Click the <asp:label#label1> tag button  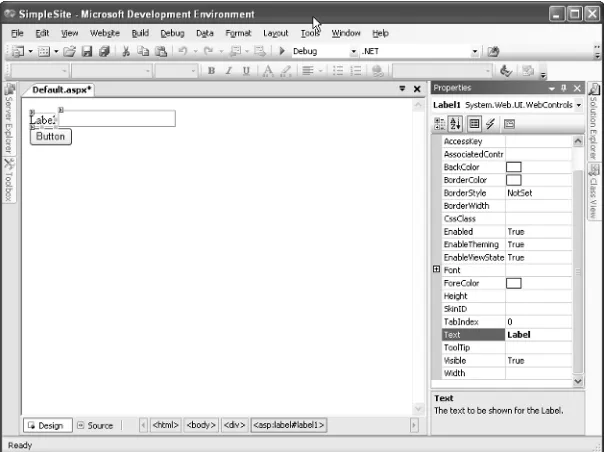click(x=289, y=425)
